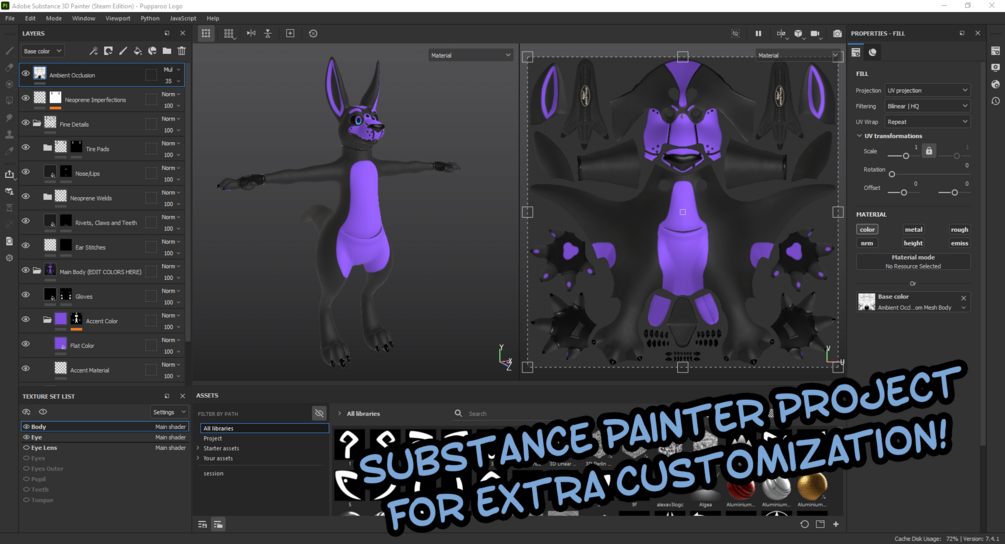1005x544 pixels.
Task: Open the Window menu
Action: point(83,18)
